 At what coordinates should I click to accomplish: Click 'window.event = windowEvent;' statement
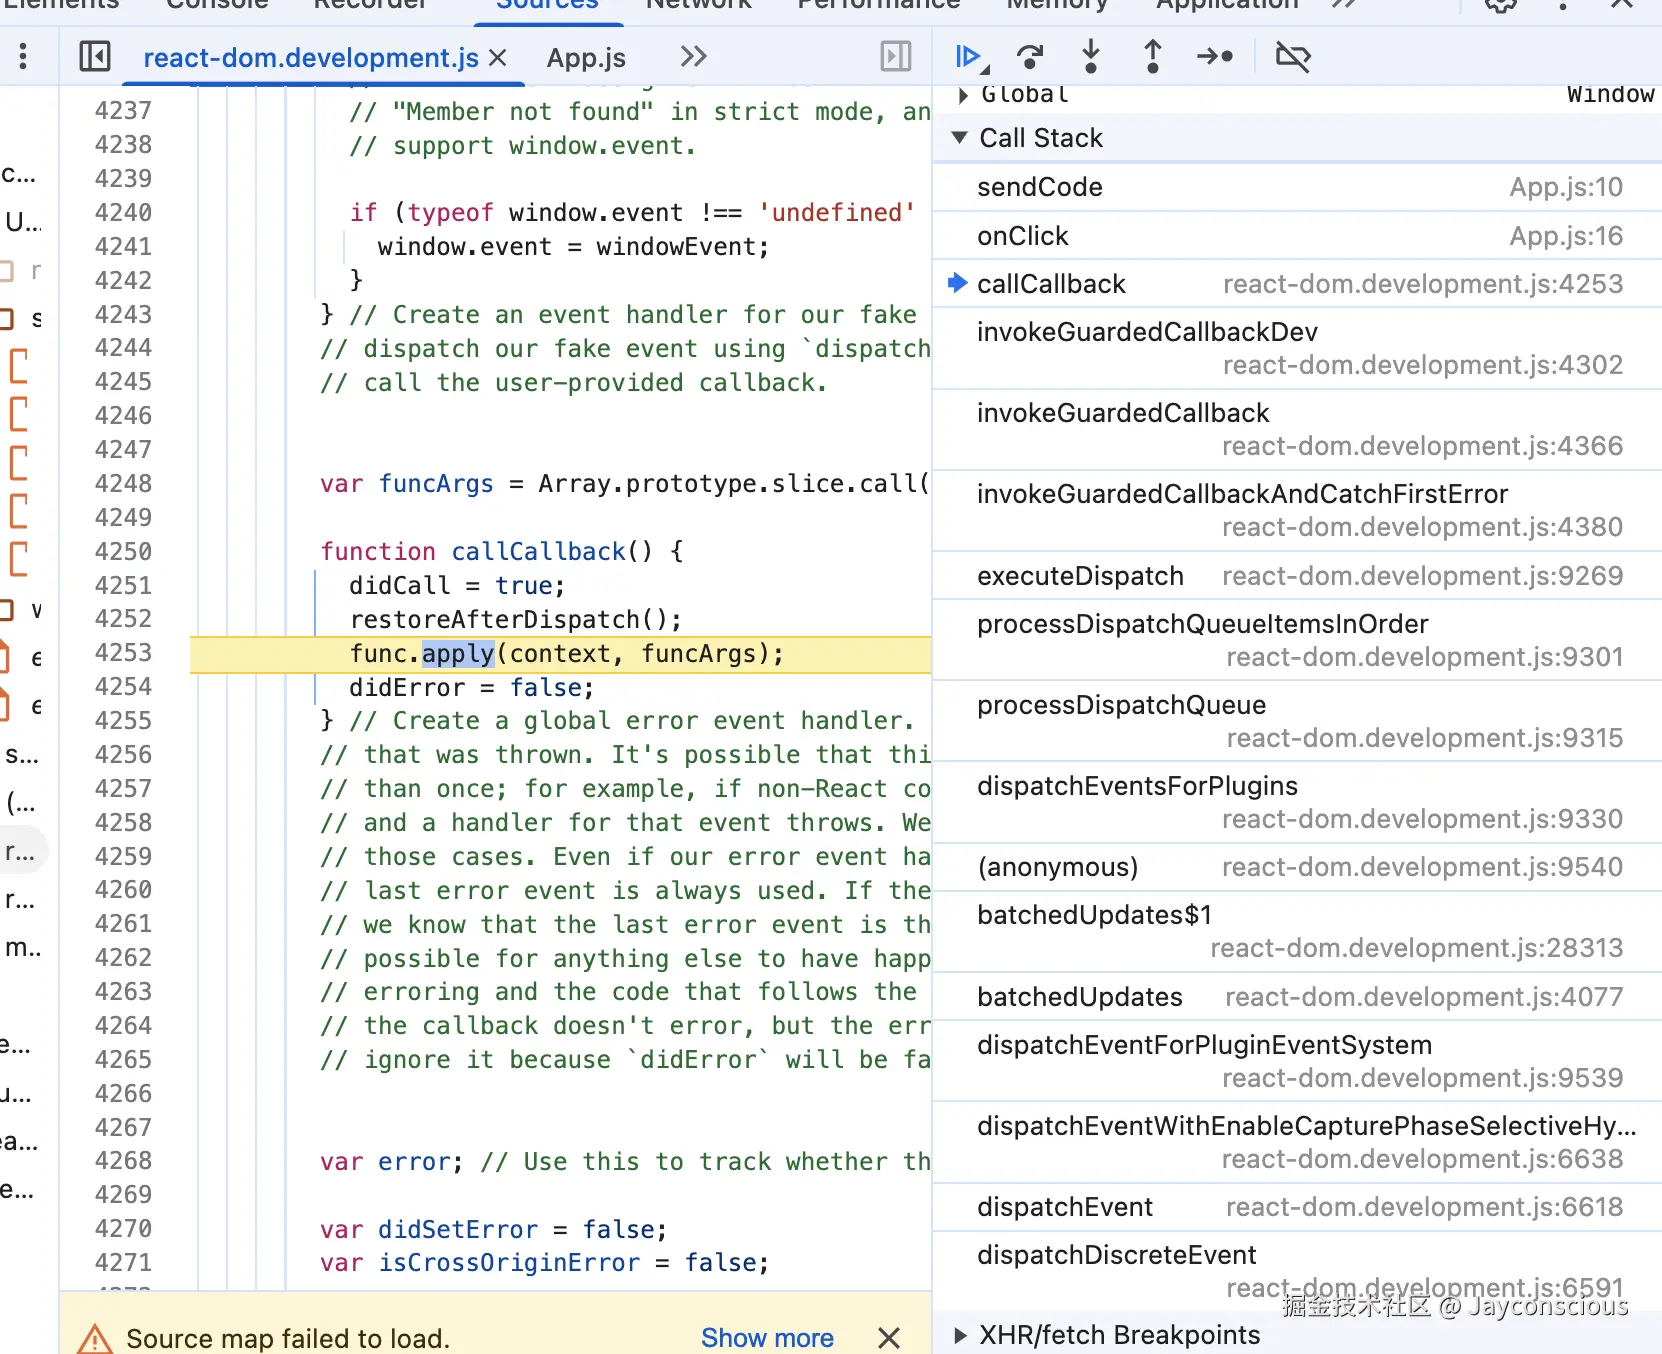pyautogui.click(x=573, y=247)
